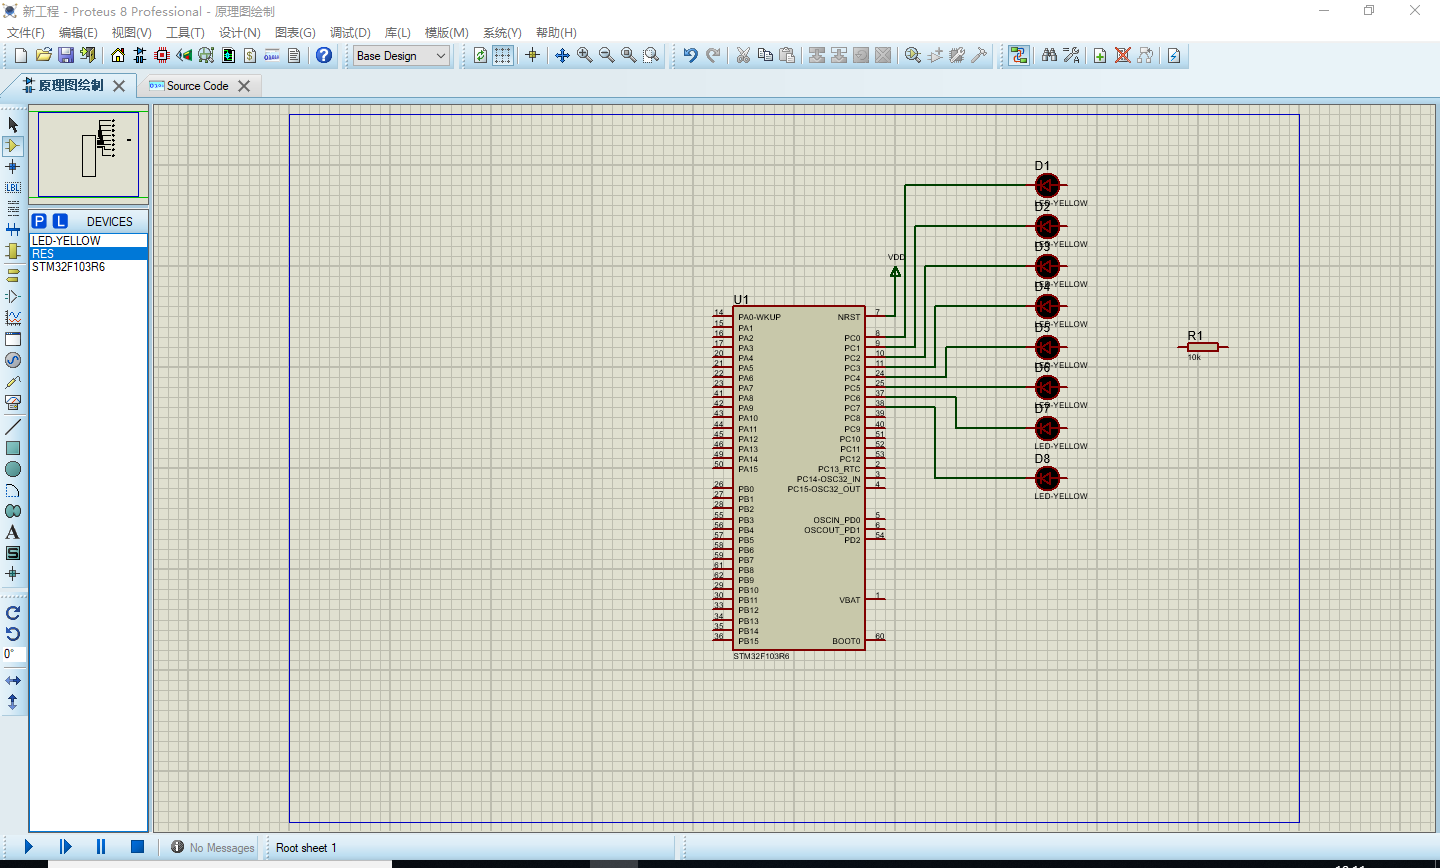Open Bill of Materials dollar icon
The height and width of the screenshot is (868, 1440).
[250, 55]
